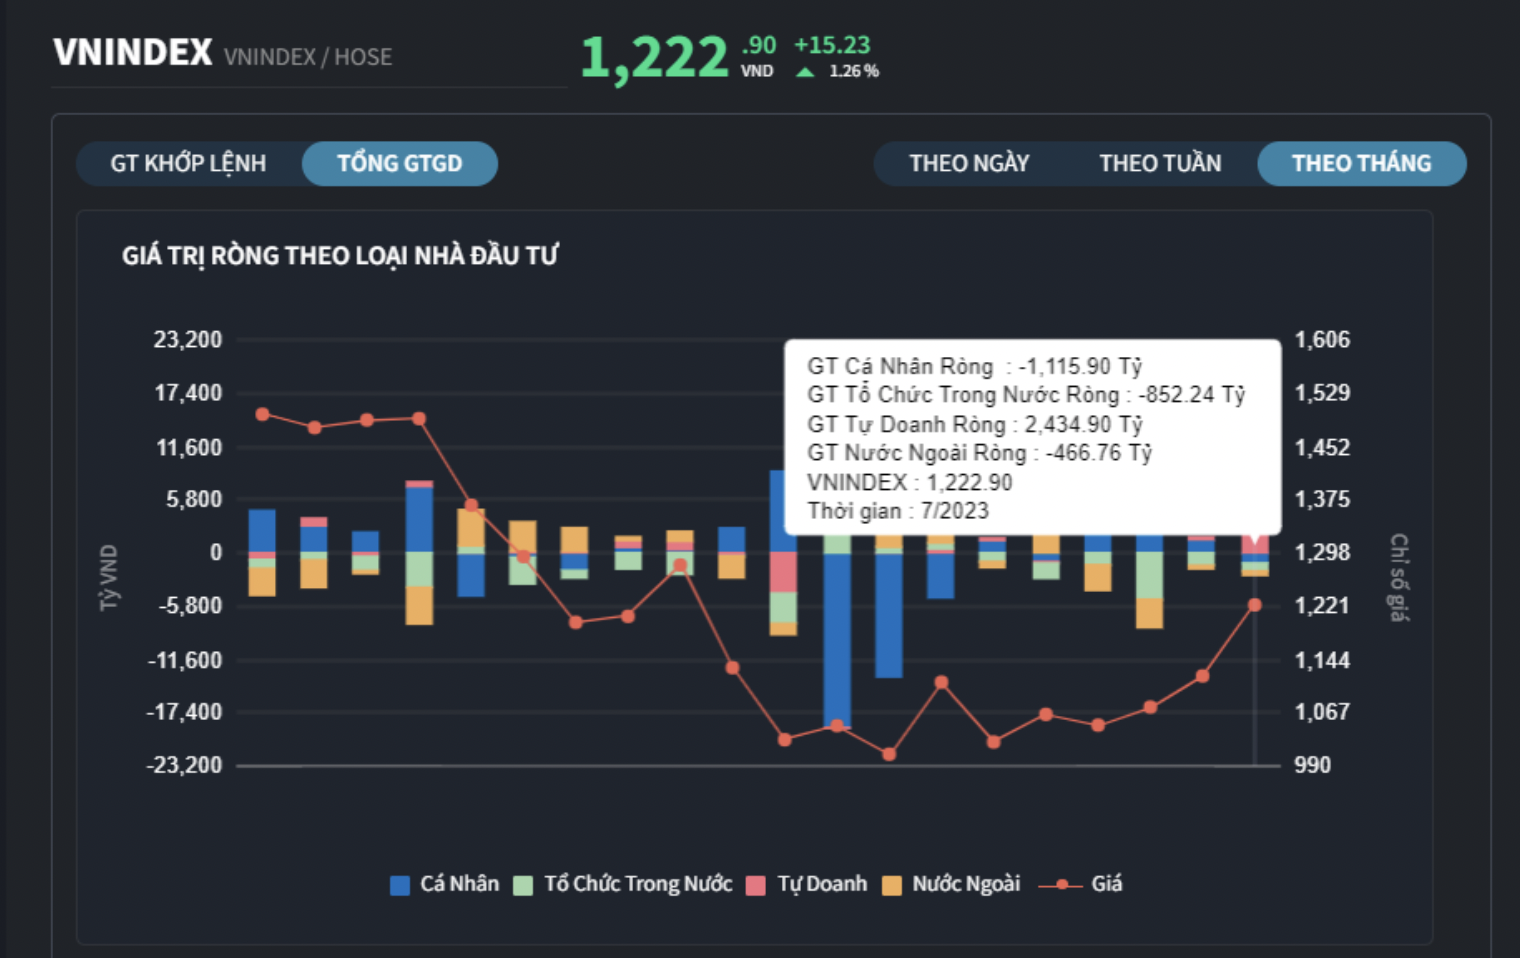This screenshot has width=1520, height=958.
Task: Click the first price point on the line
Action: coord(262,414)
